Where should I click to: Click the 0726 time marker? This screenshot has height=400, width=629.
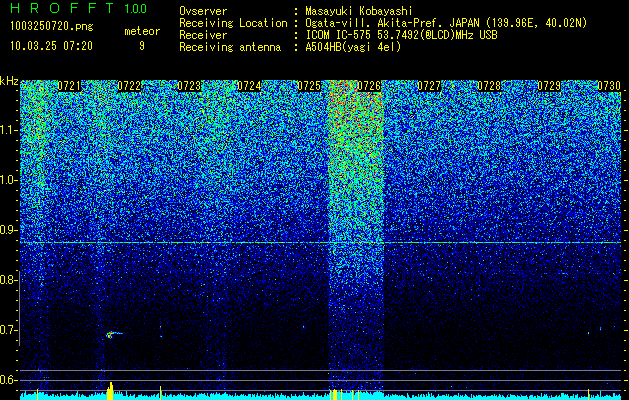pos(369,86)
